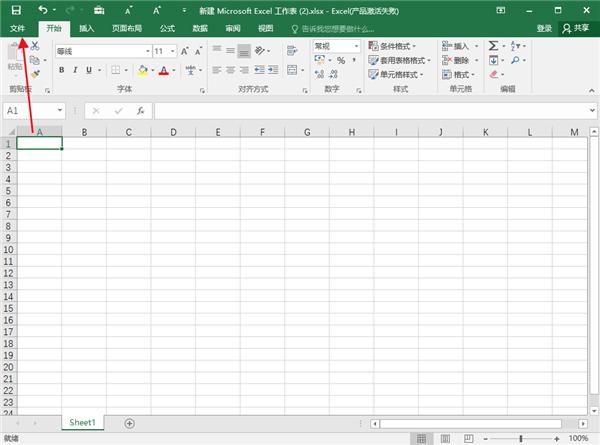Toggle Italic formatting
600x445 pixels.
(75, 70)
